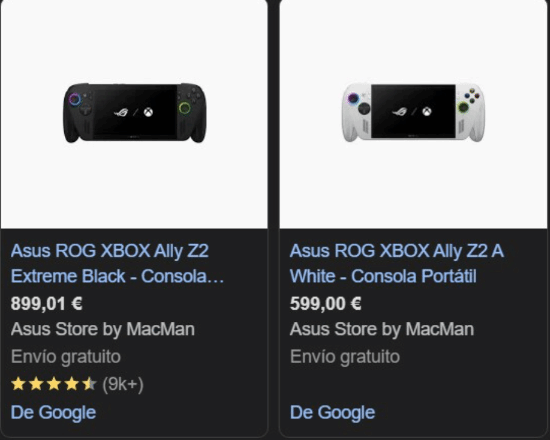Select the 599,00 € price
Viewport: 550px width, 440px height.
point(326,304)
